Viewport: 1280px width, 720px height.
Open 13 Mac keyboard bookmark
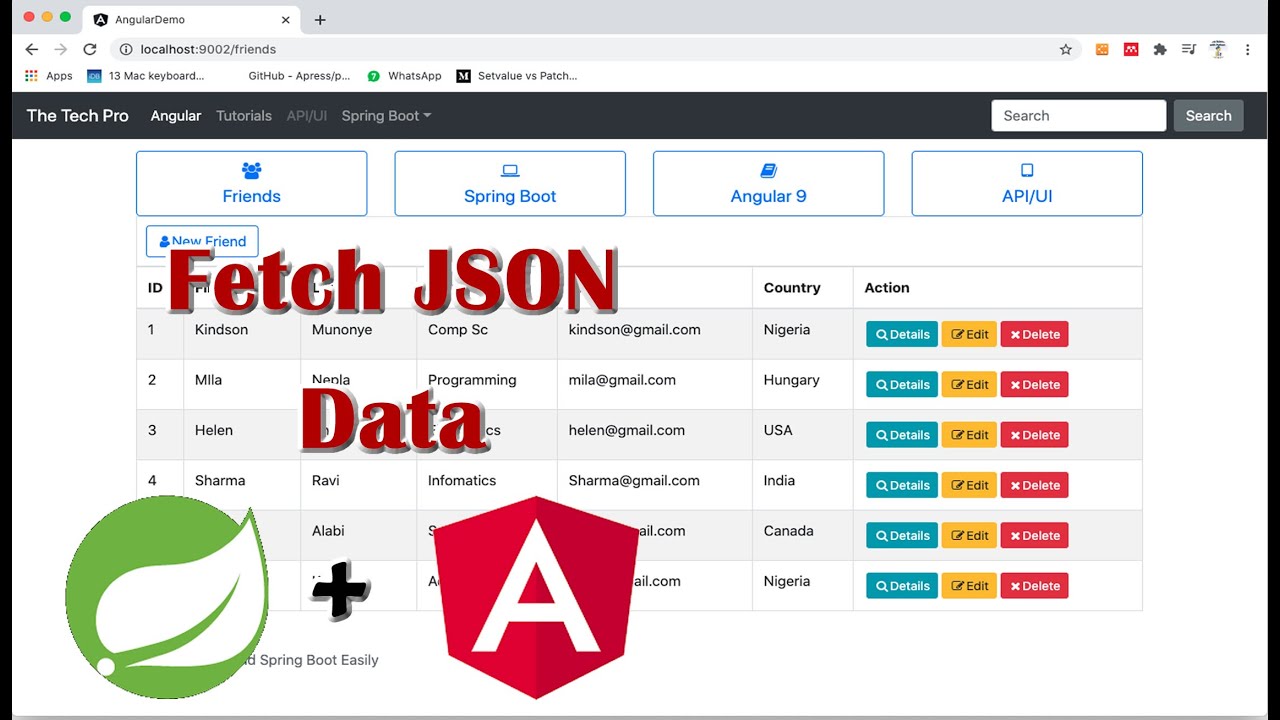146,76
